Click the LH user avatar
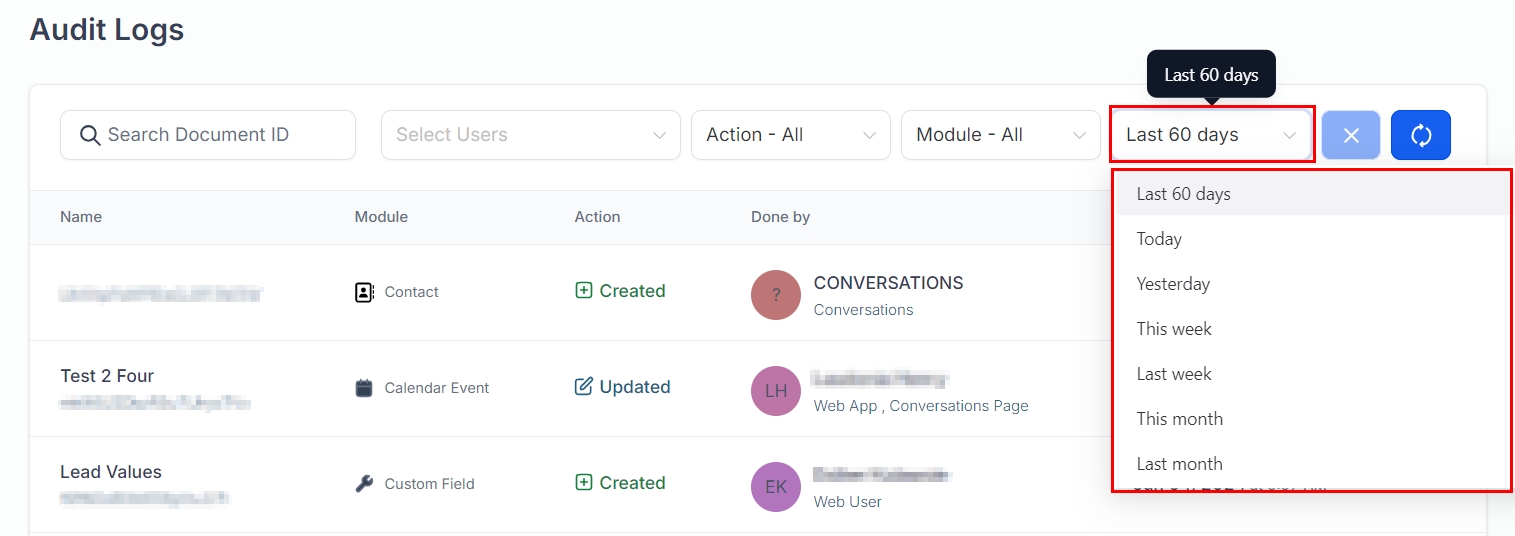Image resolution: width=1515 pixels, height=536 pixels. coord(776,391)
